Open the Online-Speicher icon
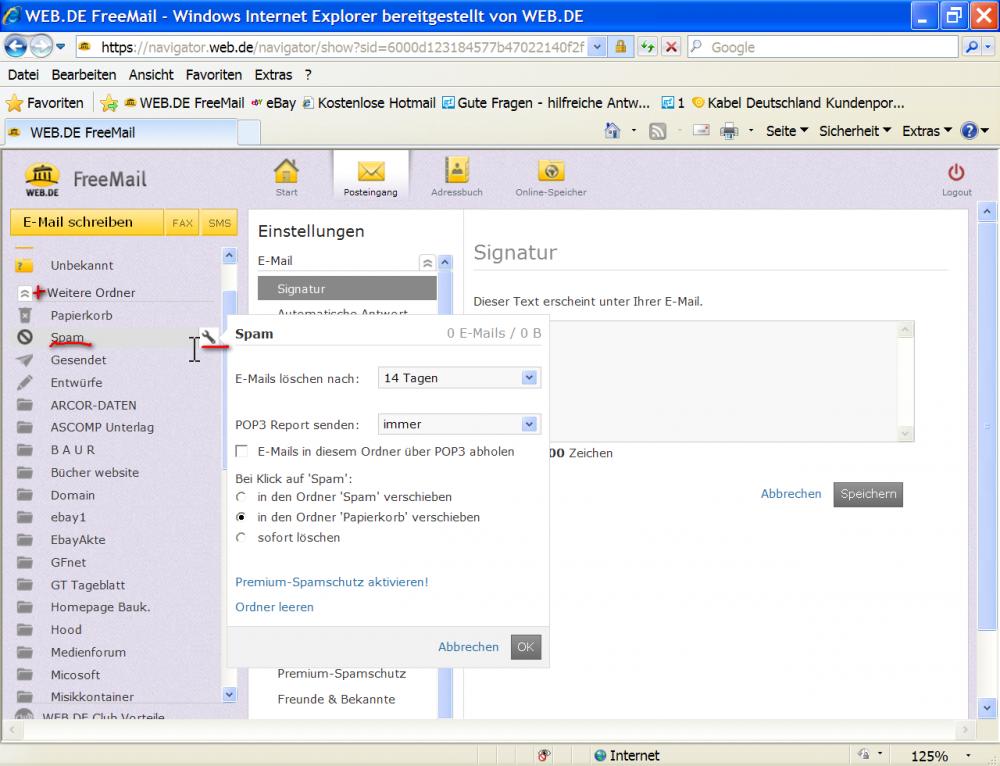 pos(551,171)
